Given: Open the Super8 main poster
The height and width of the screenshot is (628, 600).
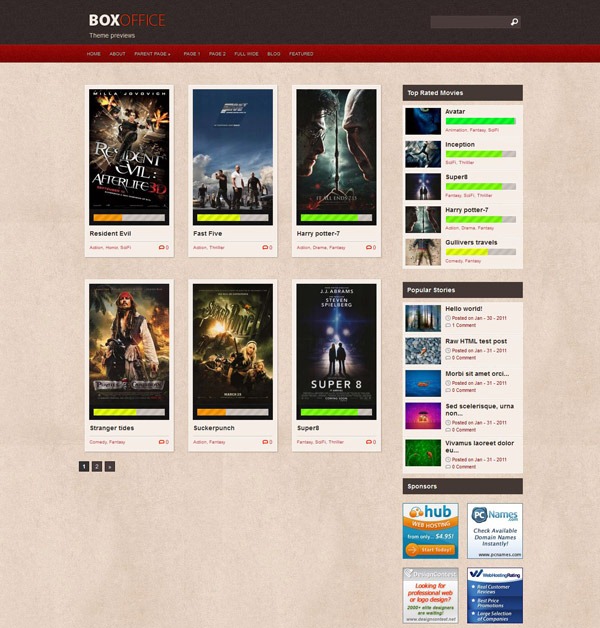Looking at the screenshot, I should coord(336,352).
